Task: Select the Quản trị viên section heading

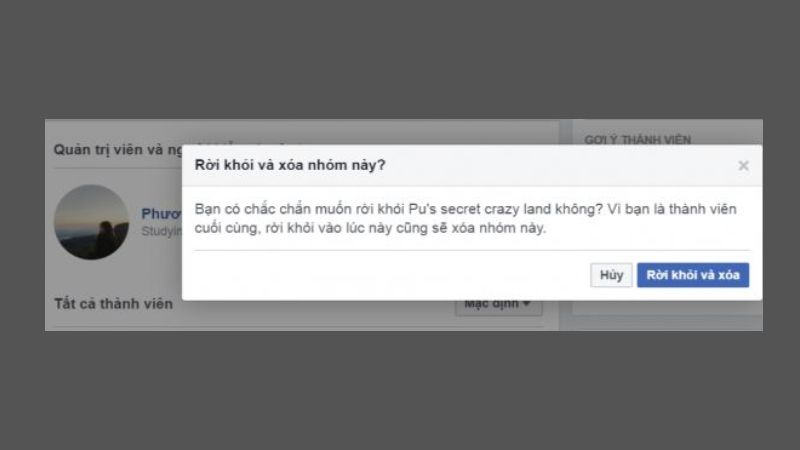Action: tap(118, 149)
